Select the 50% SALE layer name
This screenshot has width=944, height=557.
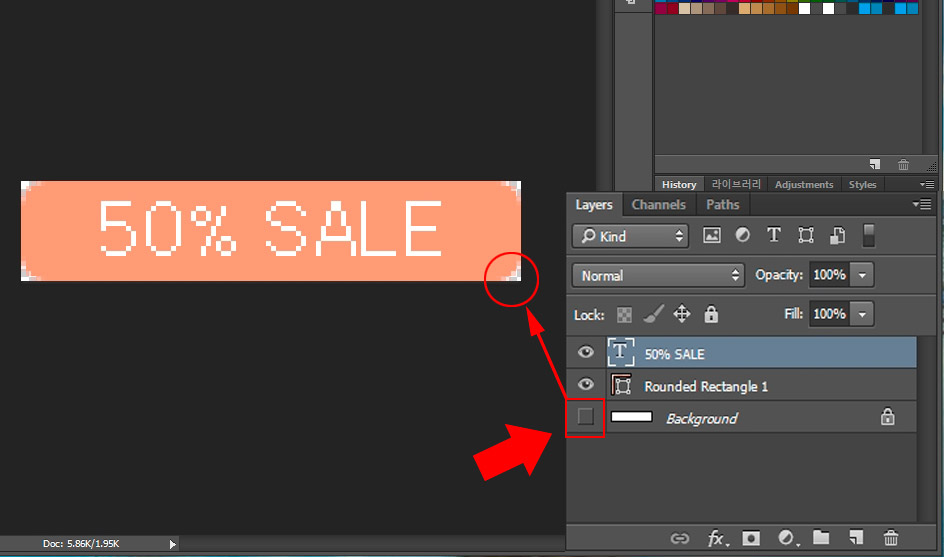pyautogui.click(x=674, y=354)
